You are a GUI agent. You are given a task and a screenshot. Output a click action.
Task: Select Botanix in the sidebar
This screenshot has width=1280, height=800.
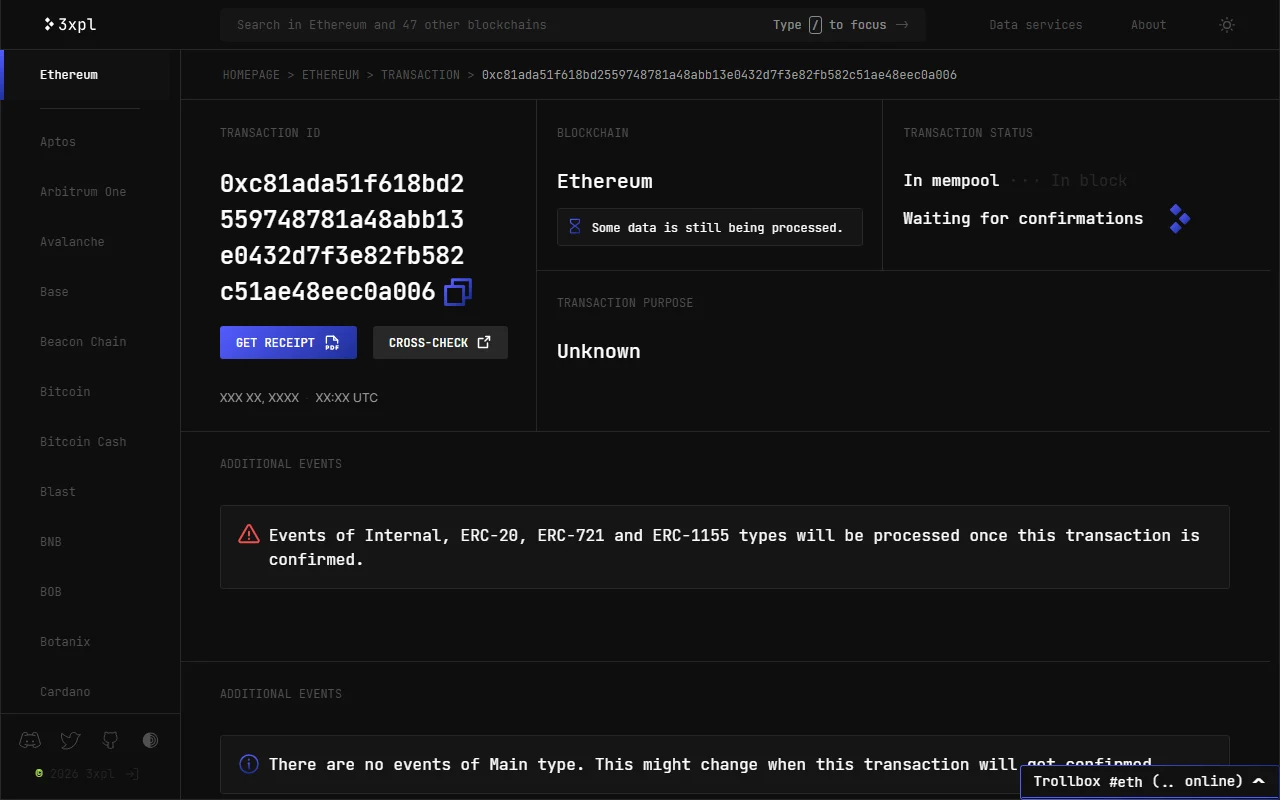click(65, 642)
